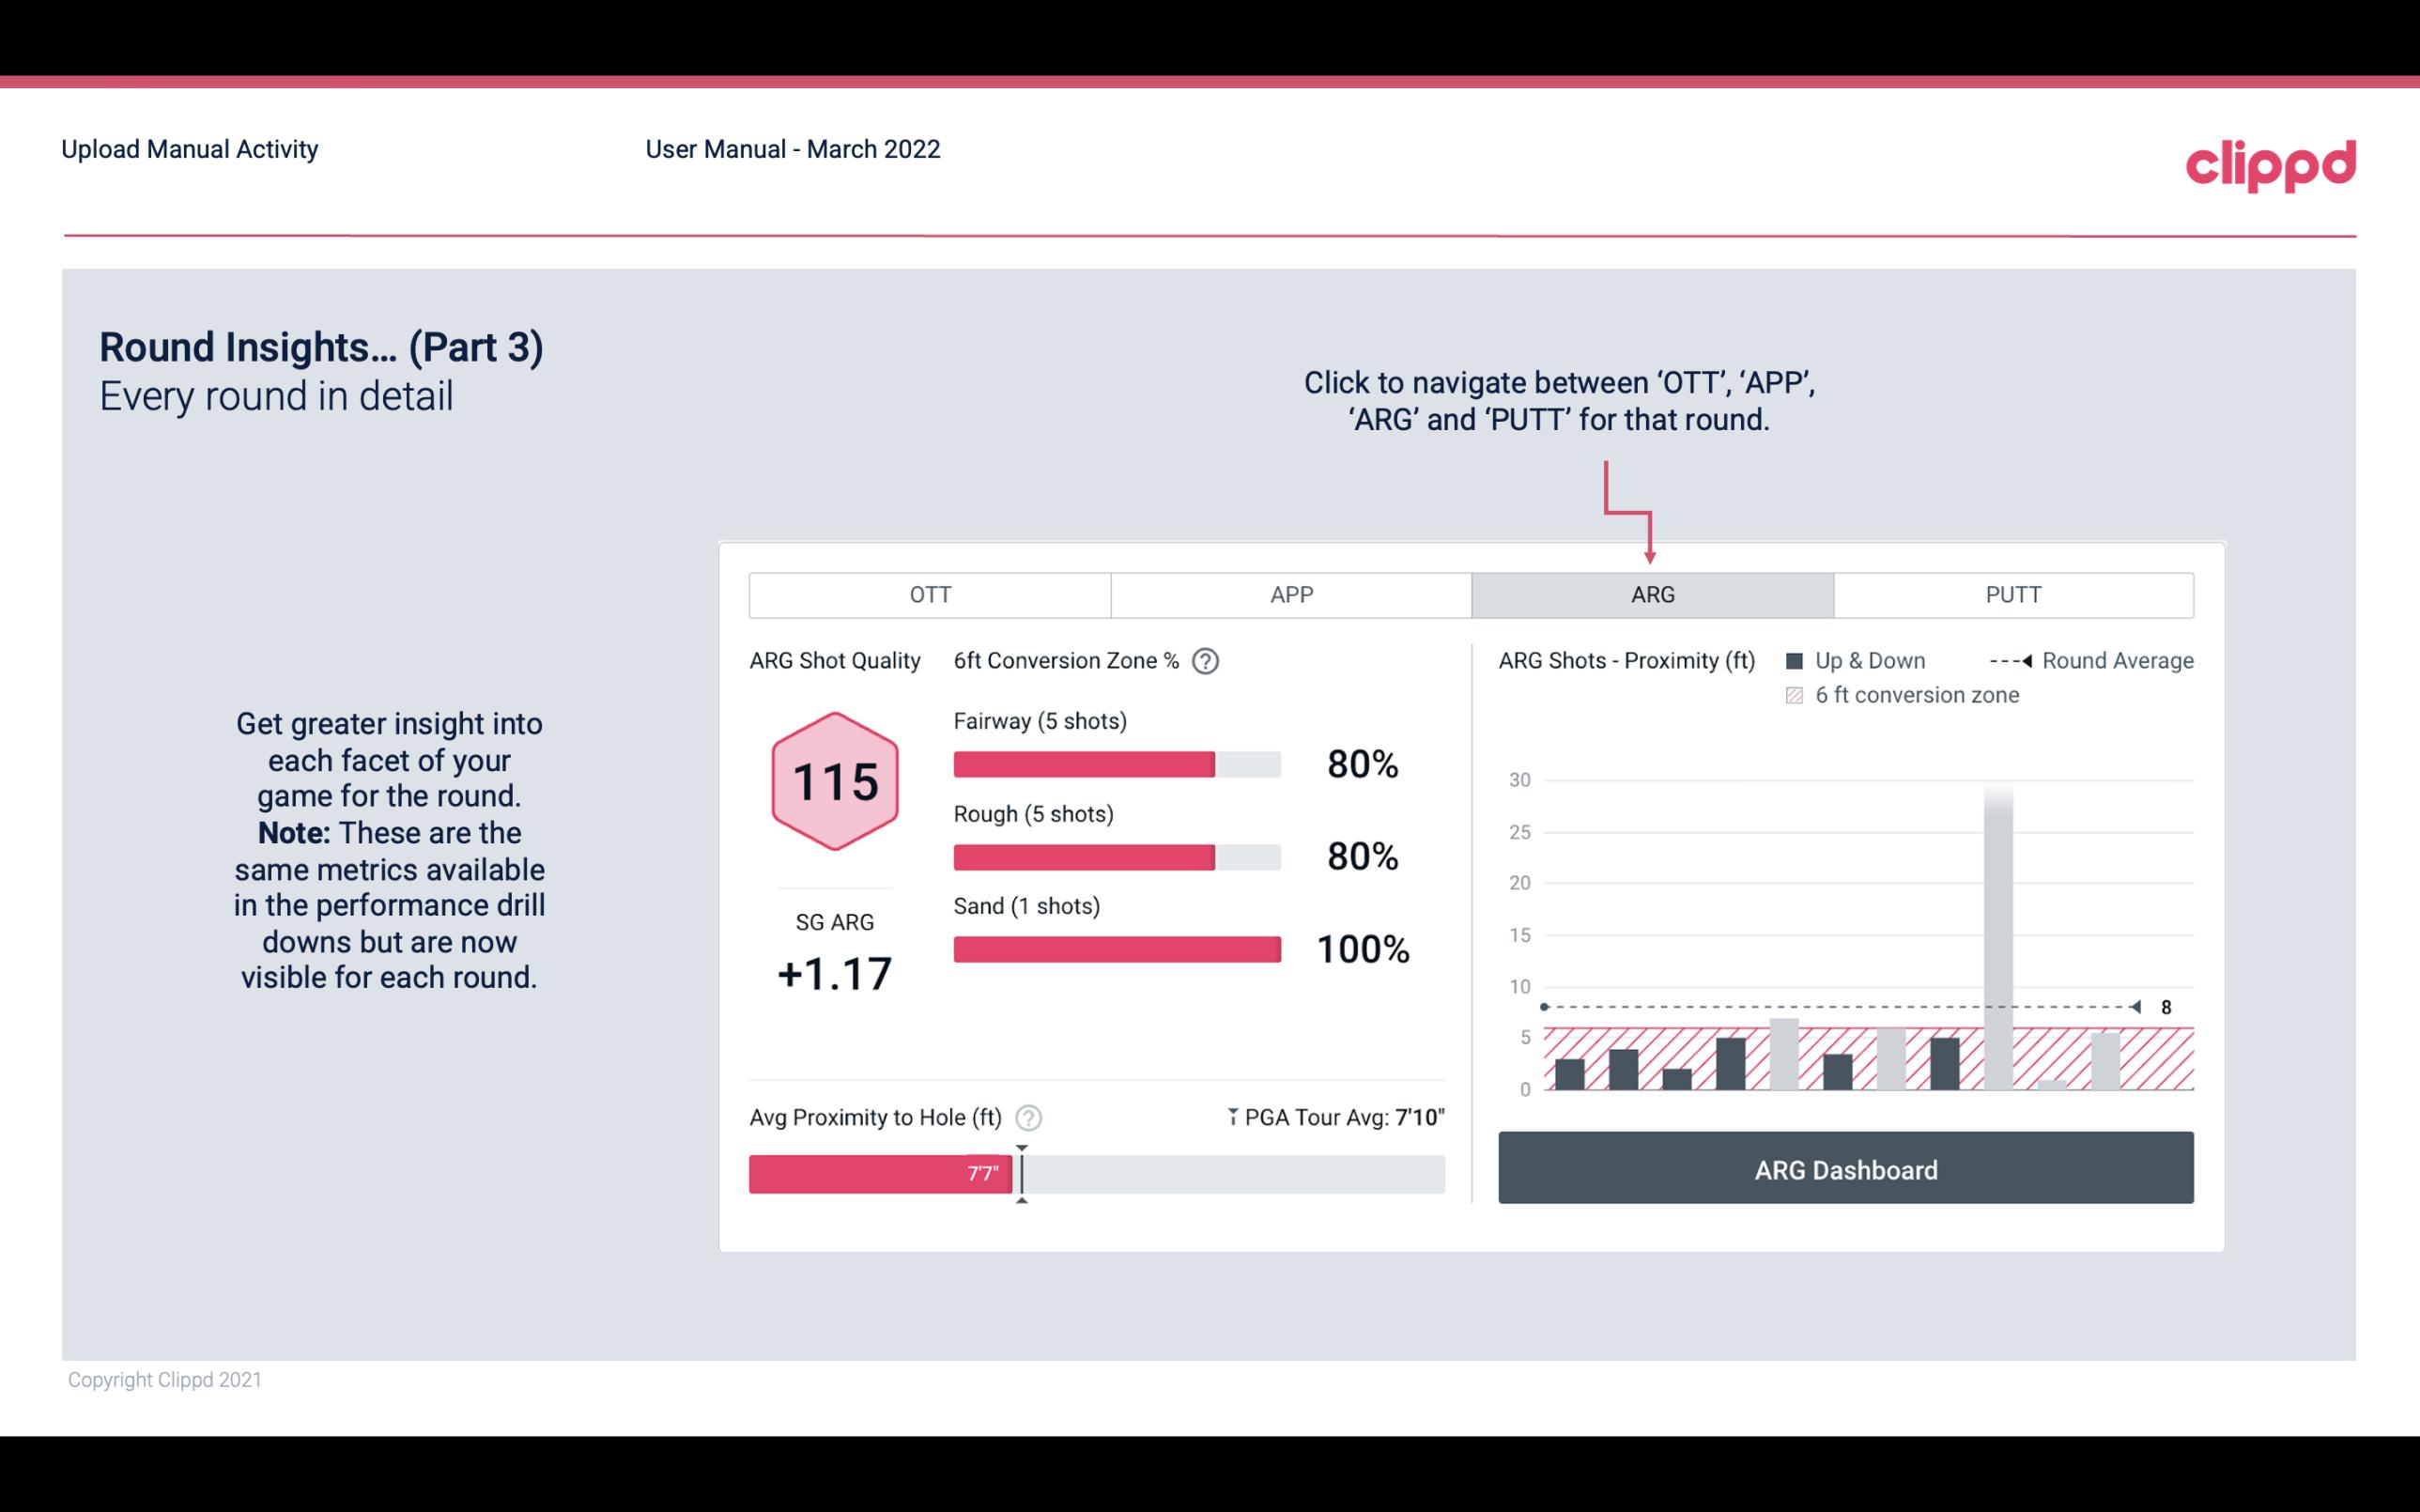Select the OTT tab
Image resolution: width=2420 pixels, height=1512 pixels.
click(930, 594)
